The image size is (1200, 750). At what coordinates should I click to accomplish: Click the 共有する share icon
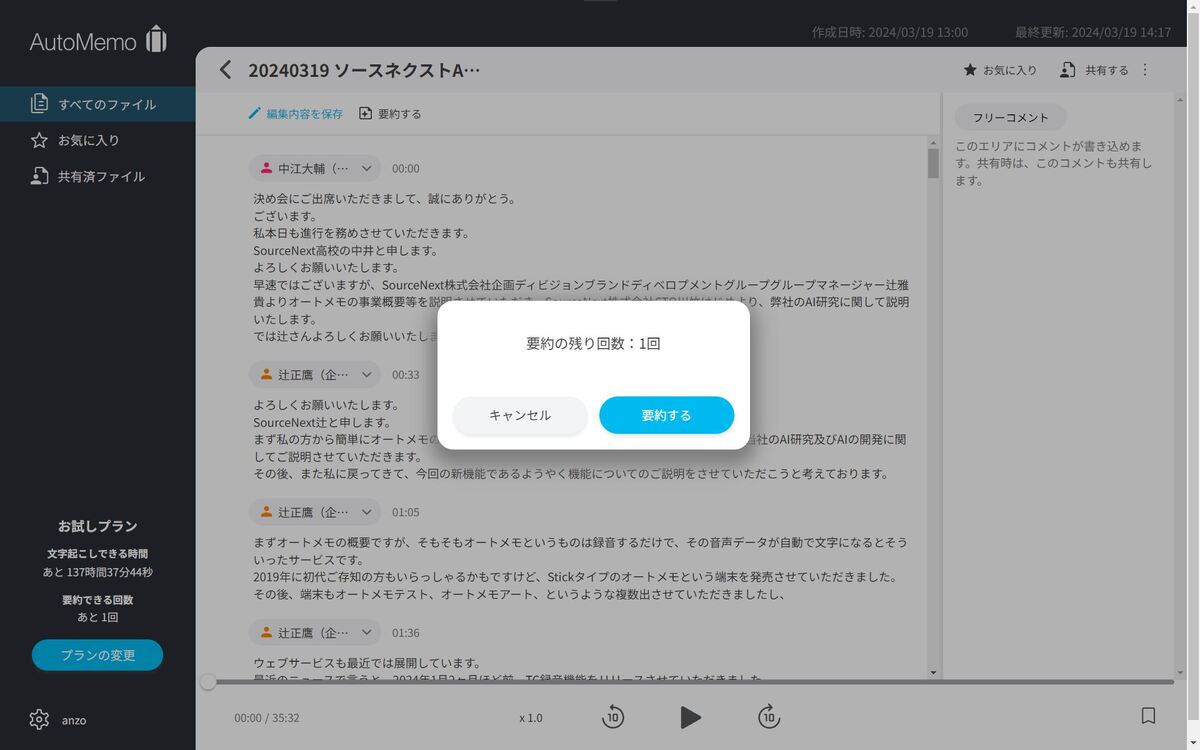click(x=1068, y=70)
